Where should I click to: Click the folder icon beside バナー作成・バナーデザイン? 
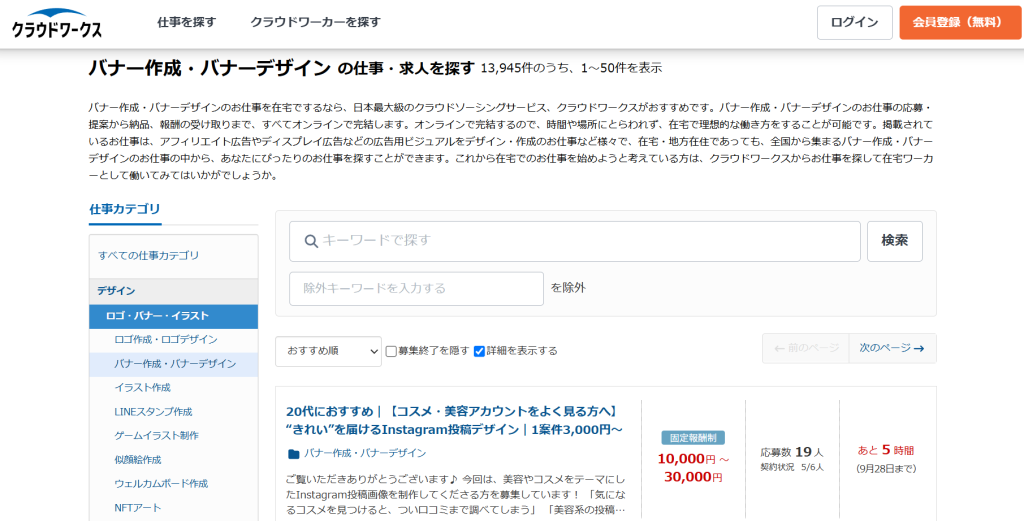294,454
